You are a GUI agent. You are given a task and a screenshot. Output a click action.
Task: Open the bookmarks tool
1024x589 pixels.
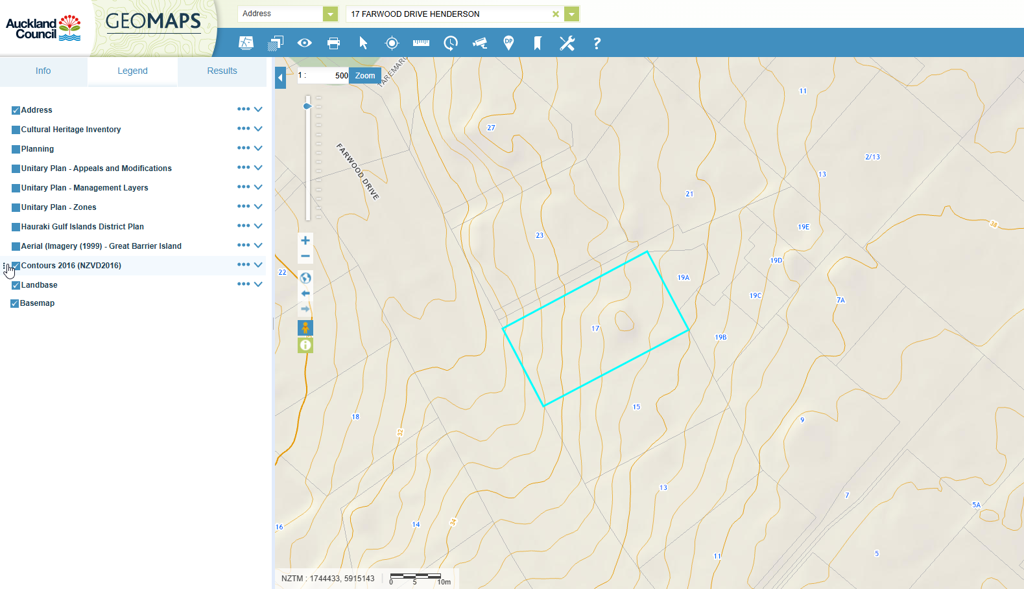click(x=537, y=43)
